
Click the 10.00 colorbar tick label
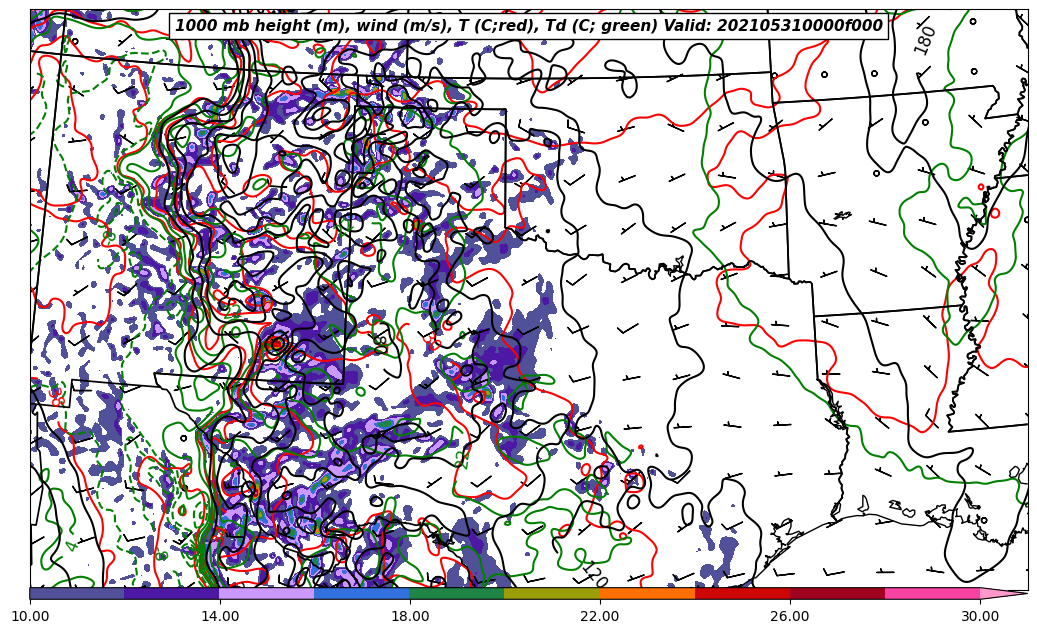pos(30,616)
